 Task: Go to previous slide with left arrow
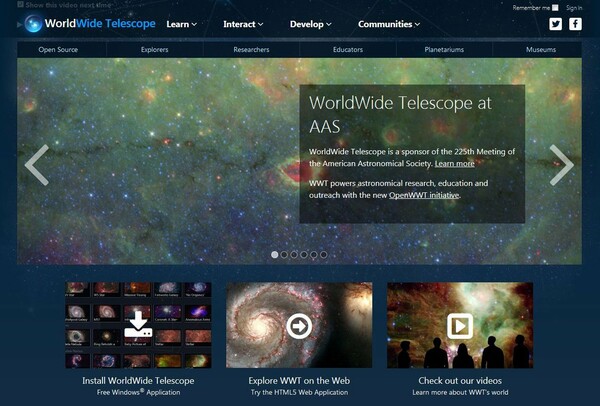37,165
